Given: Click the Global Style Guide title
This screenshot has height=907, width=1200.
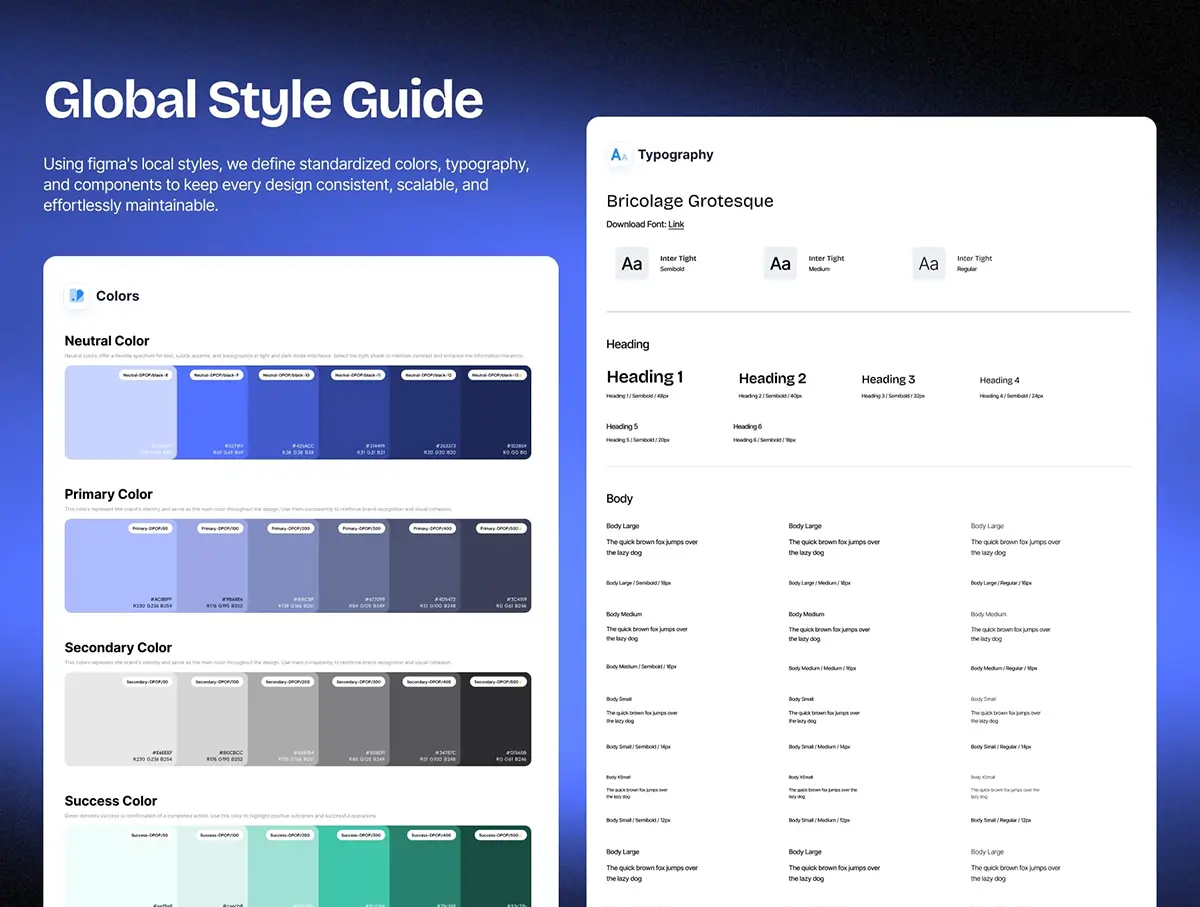Looking at the screenshot, I should coord(264,101).
